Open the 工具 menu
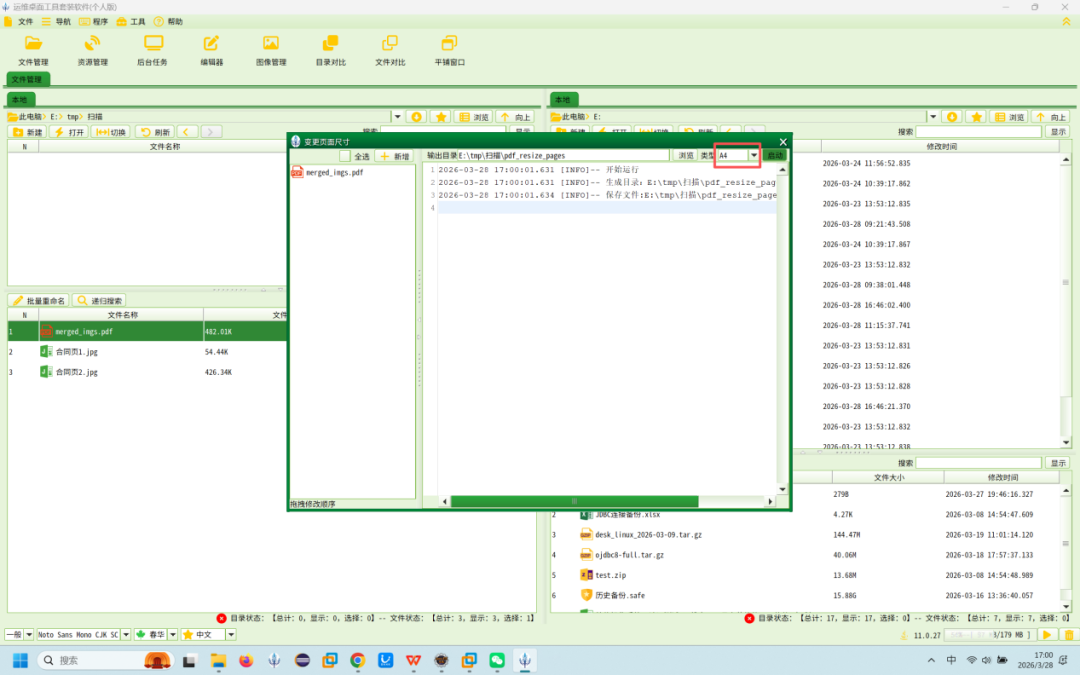1080x675 pixels. (x=131, y=21)
